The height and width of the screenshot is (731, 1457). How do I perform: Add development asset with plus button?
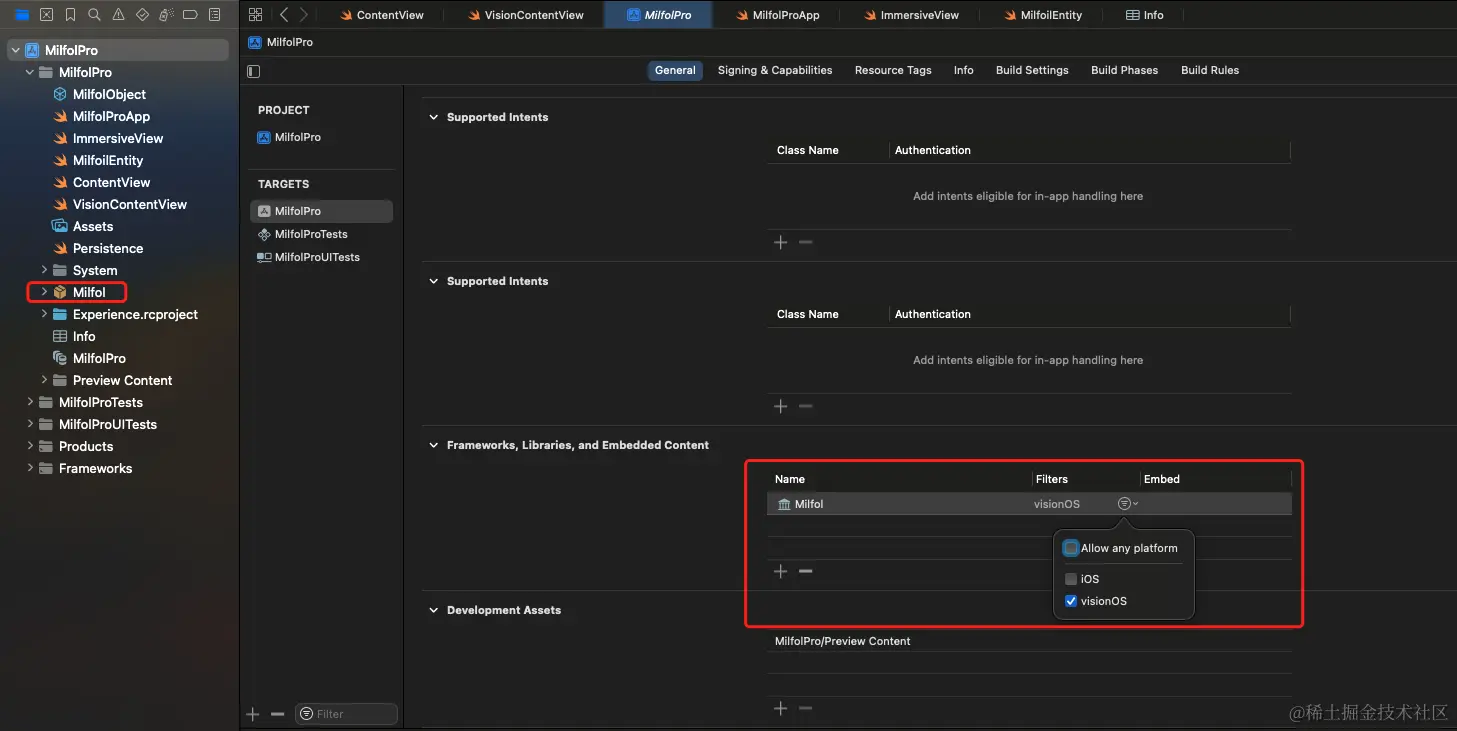click(x=781, y=708)
